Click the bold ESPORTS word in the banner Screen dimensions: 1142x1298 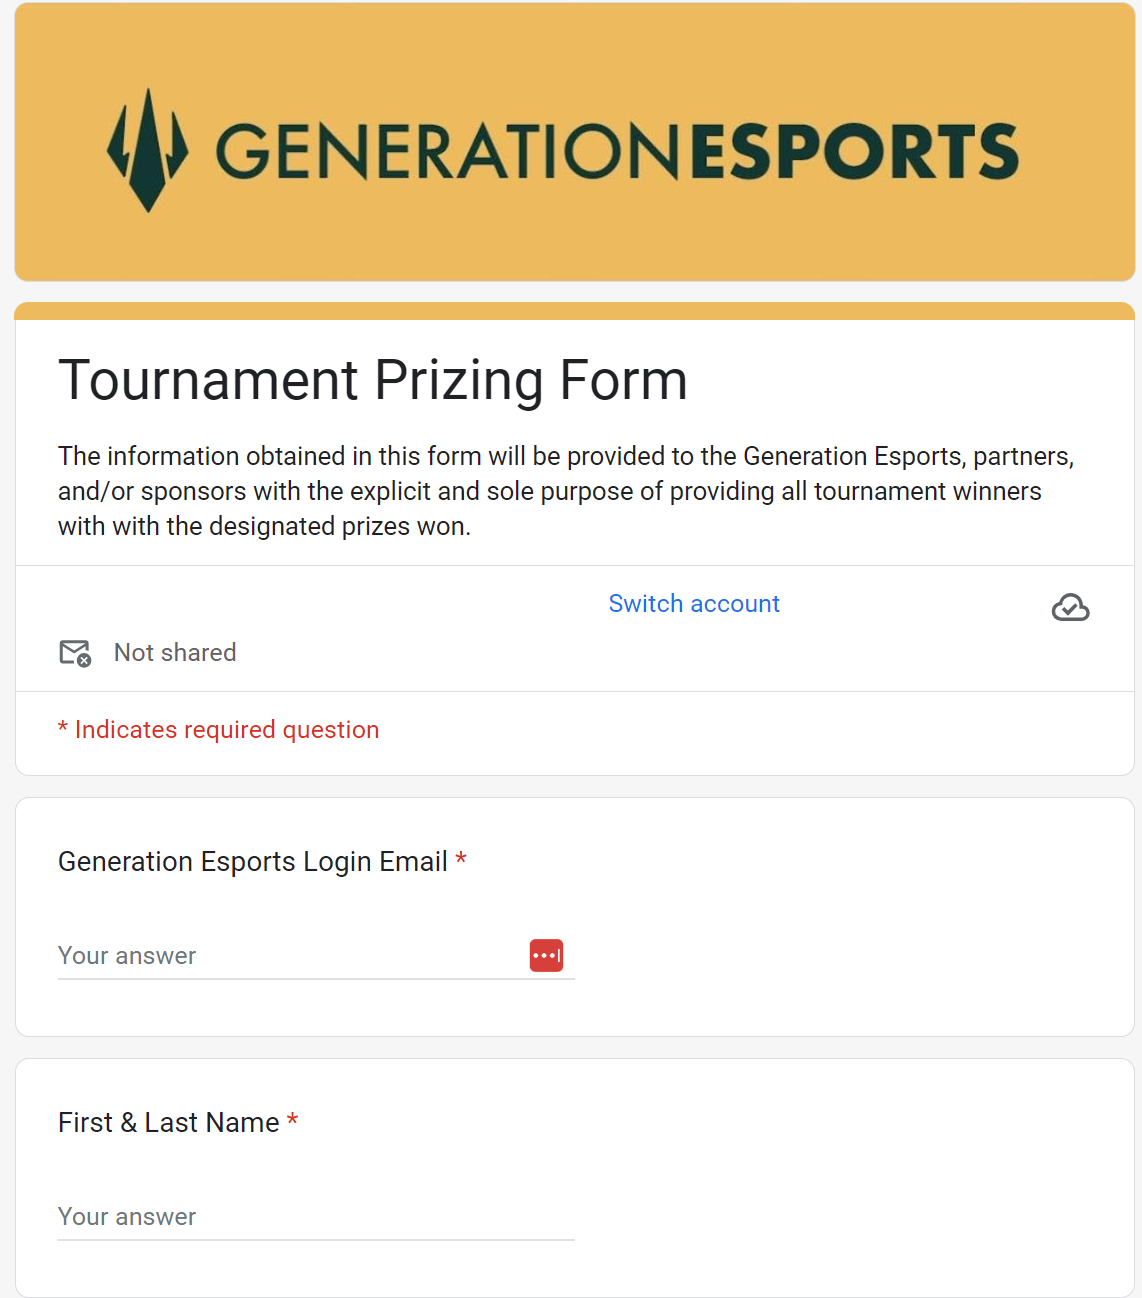(855, 152)
